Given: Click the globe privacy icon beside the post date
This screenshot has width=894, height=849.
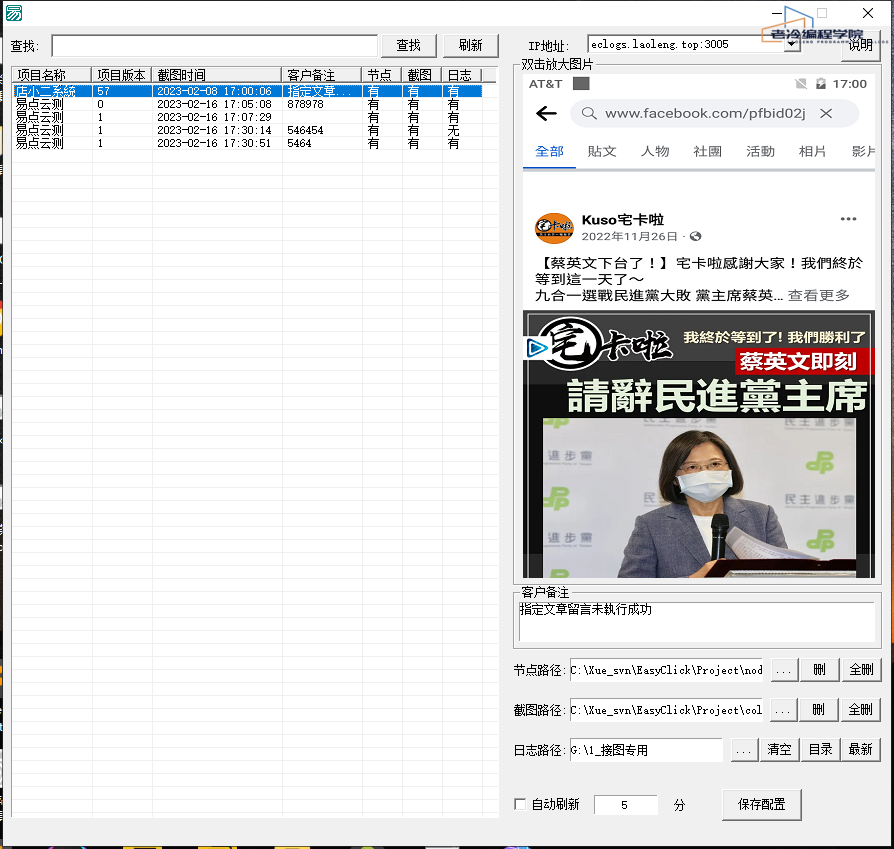Looking at the screenshot, I should click(695, 236).
